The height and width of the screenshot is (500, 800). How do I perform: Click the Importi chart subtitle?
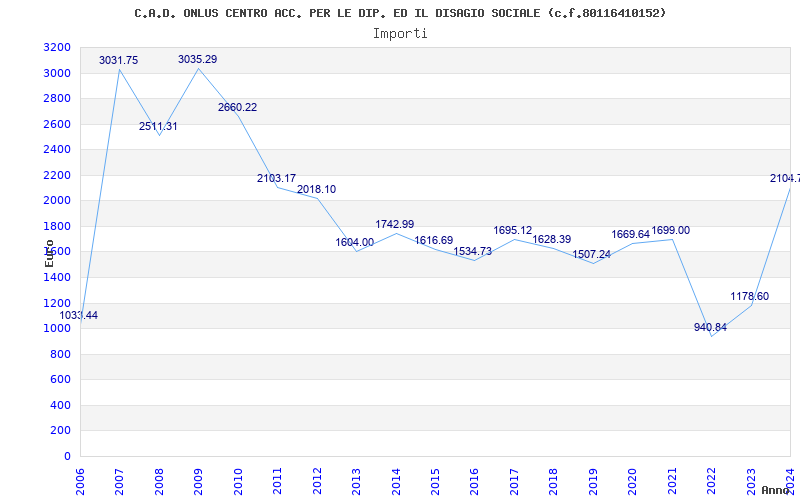point(400,33)
